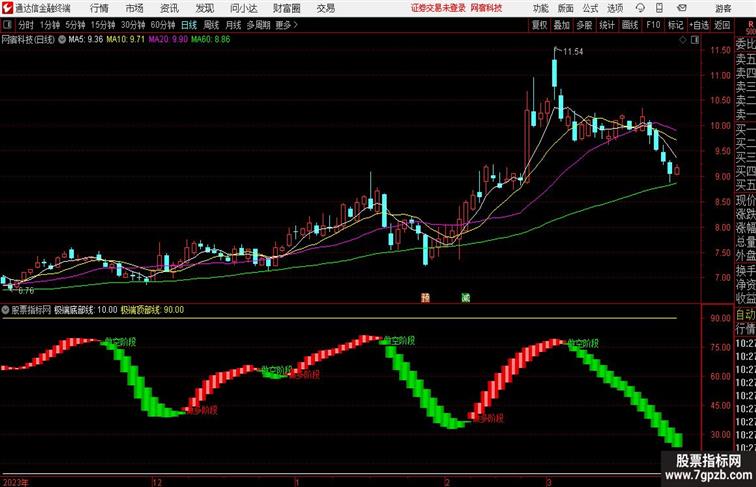Click the 12 month label on time axis
Image resolution: width=756 pixels, height=487 pixels.
coord(157,482)
